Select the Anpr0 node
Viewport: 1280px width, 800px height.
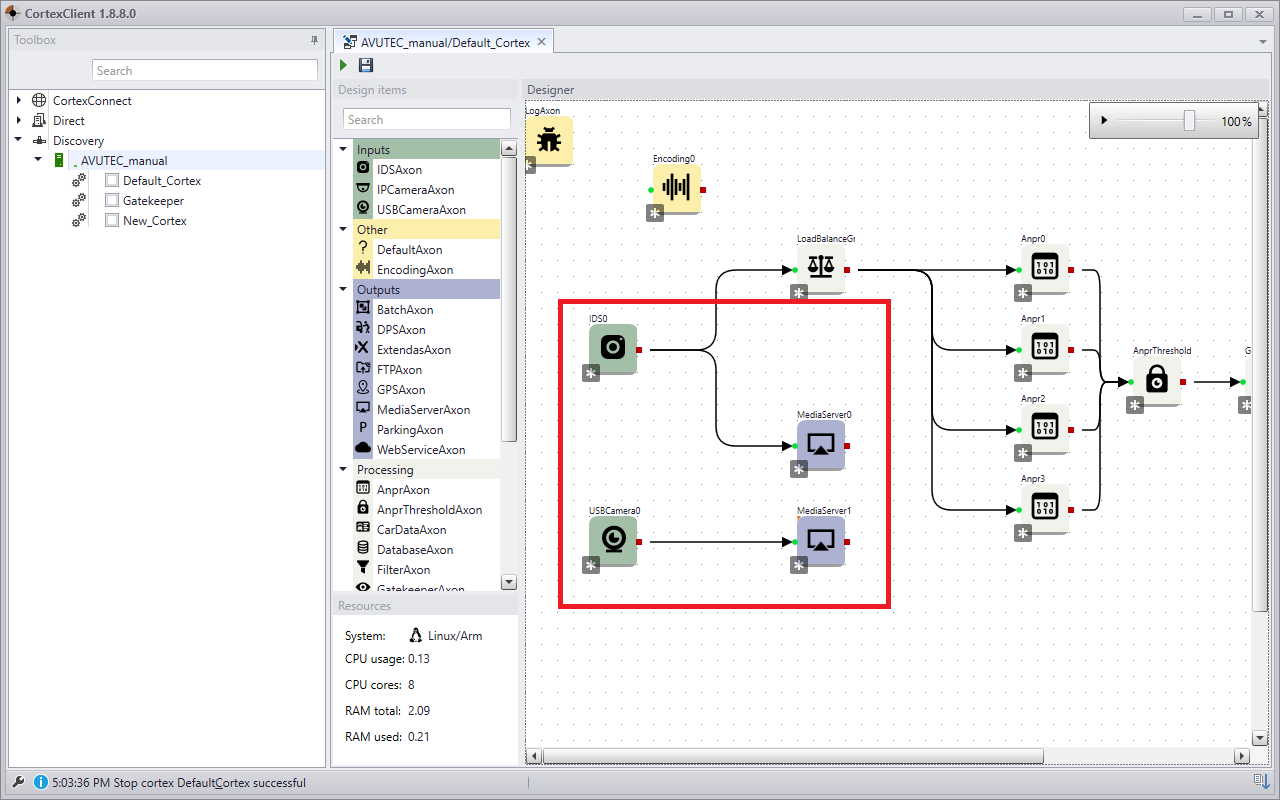click(1045, 269)
